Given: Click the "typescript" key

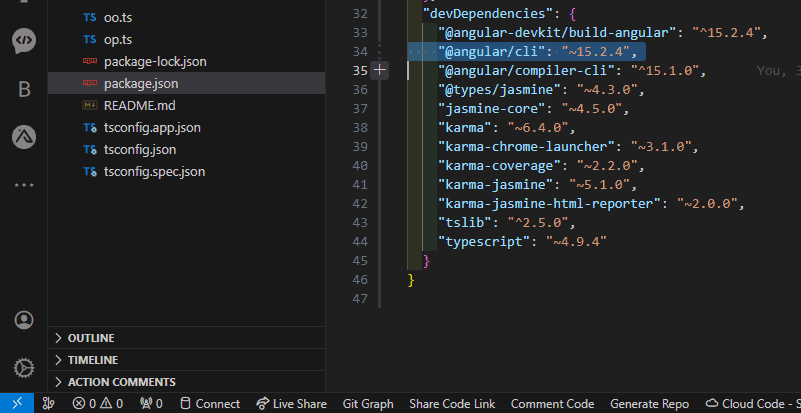Looking at the screenshot, I should pos(484,241).
